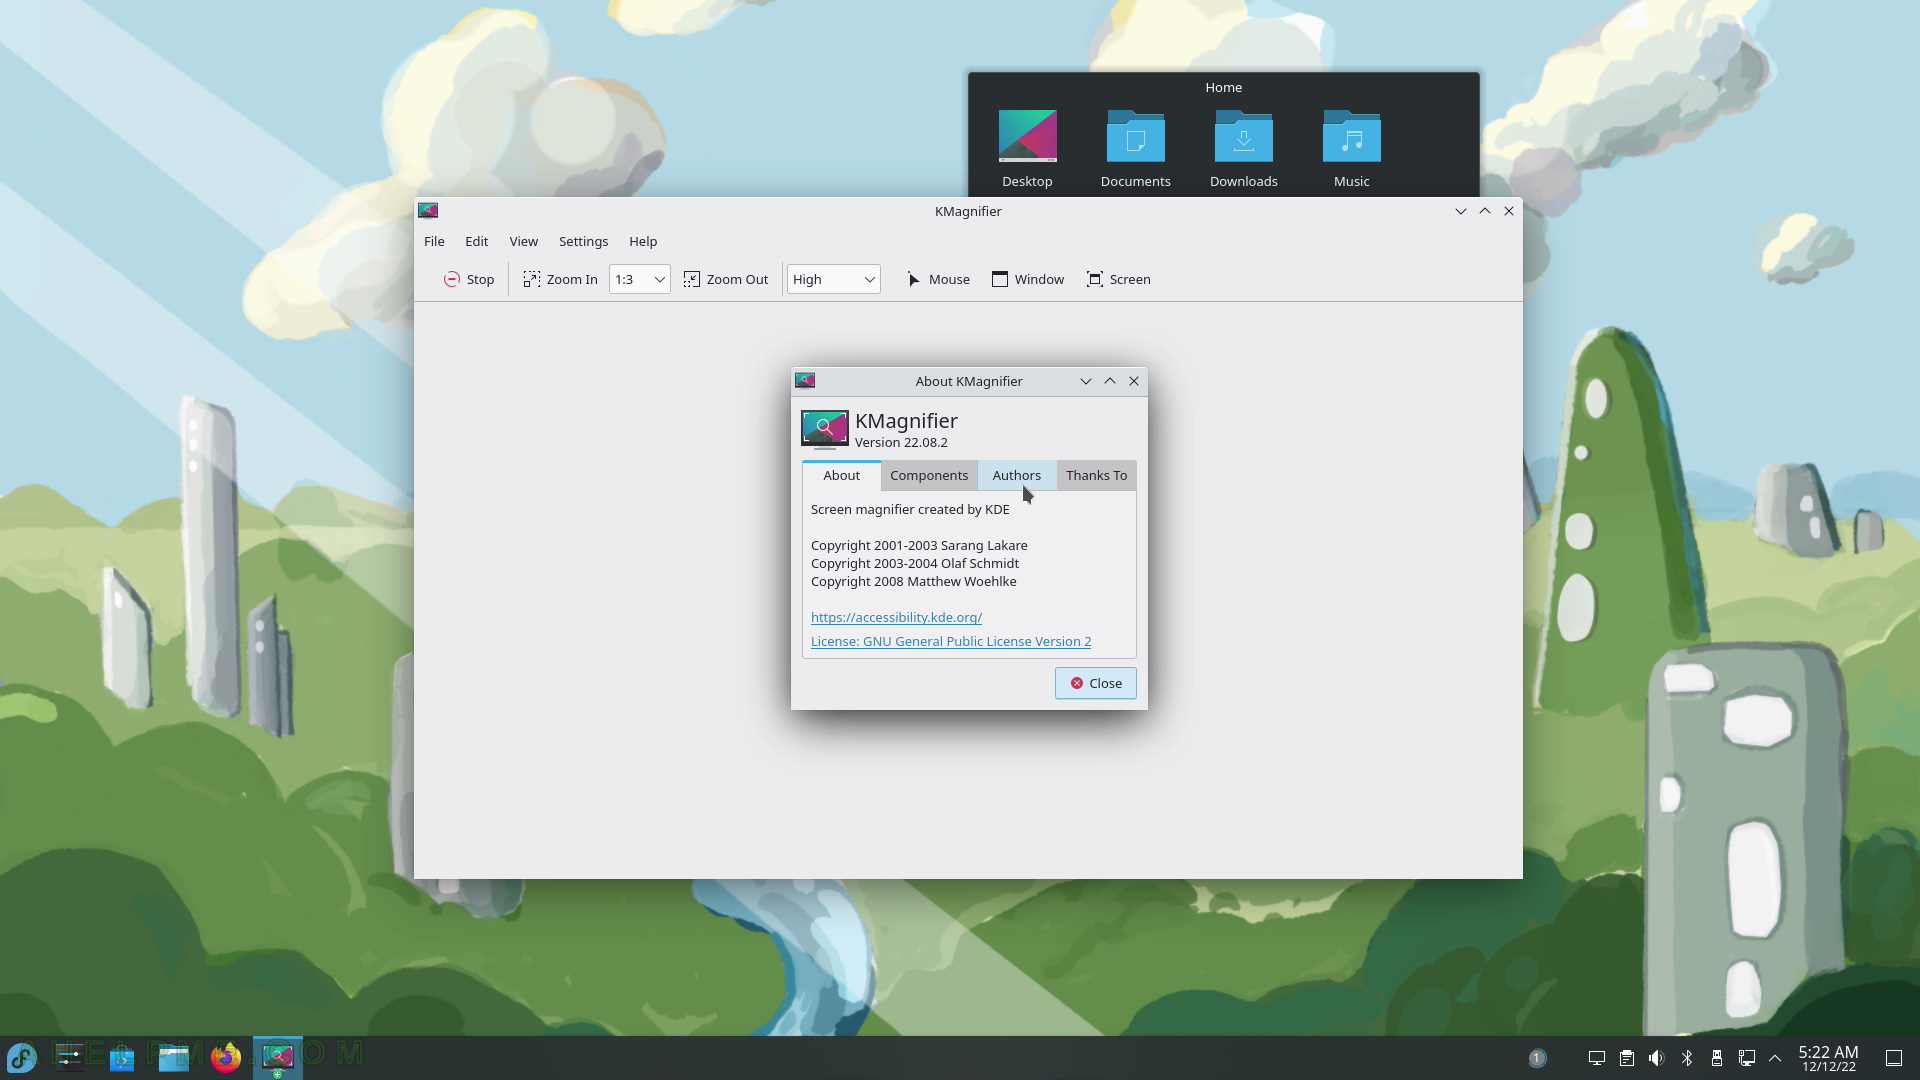
Task: Click 'Copyright 2001-2003 Sarang Lakare' text
Action: point(919,545)
